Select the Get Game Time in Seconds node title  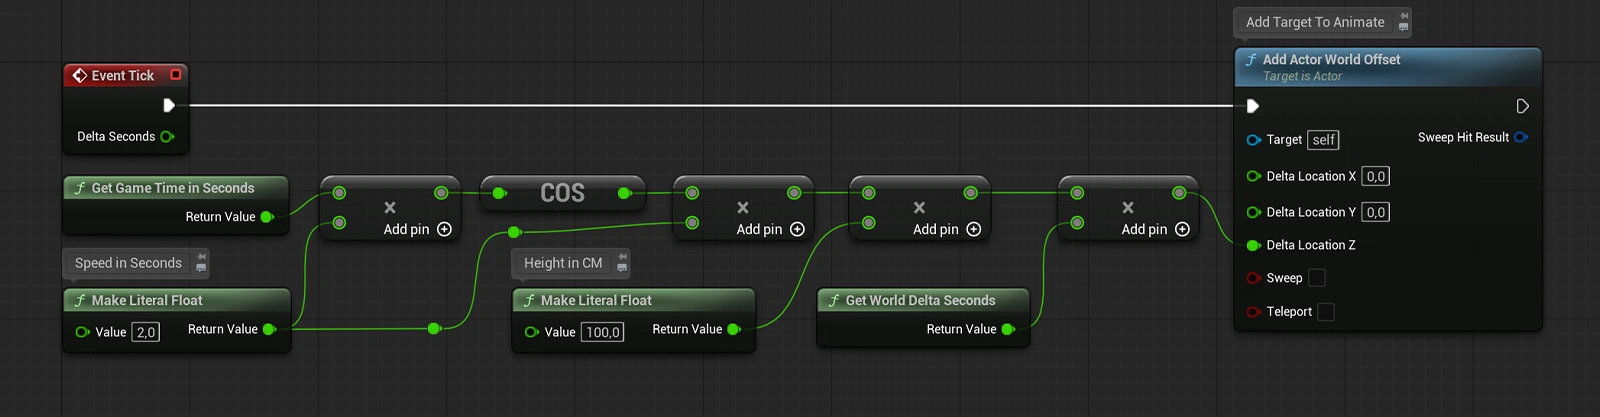(173, 188)
